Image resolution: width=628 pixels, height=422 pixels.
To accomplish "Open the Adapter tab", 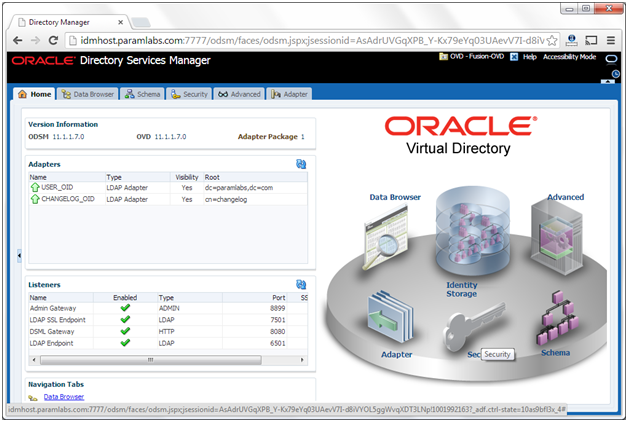I will point(289,94).
